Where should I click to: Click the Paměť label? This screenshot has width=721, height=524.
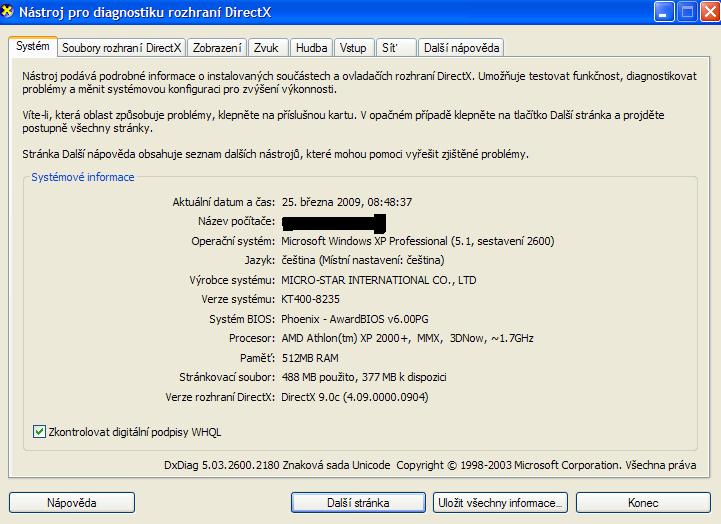click(x=258, y=358)
